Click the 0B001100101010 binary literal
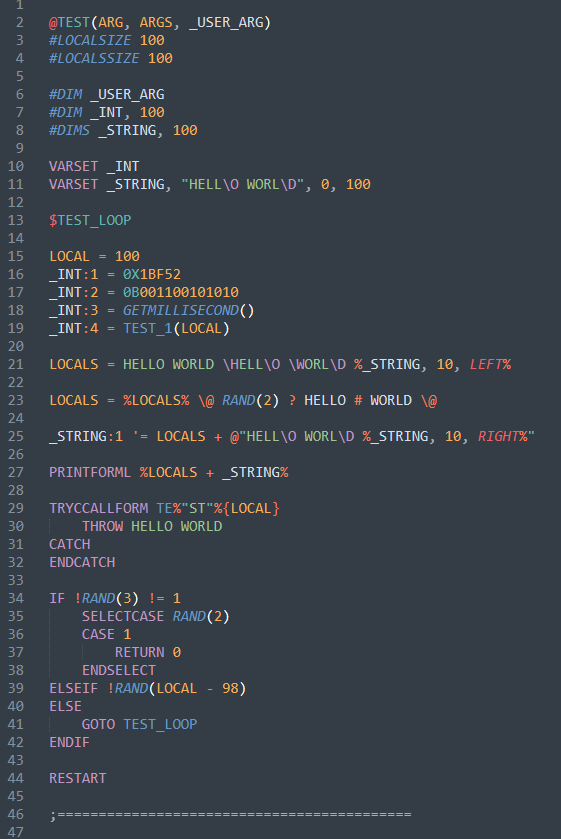Image resolution: width=561 pixels, height=839 pixels. click(x=181, y=293)
